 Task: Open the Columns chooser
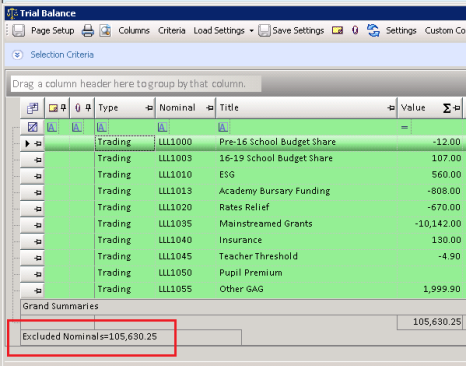click(x=134, y=31)
